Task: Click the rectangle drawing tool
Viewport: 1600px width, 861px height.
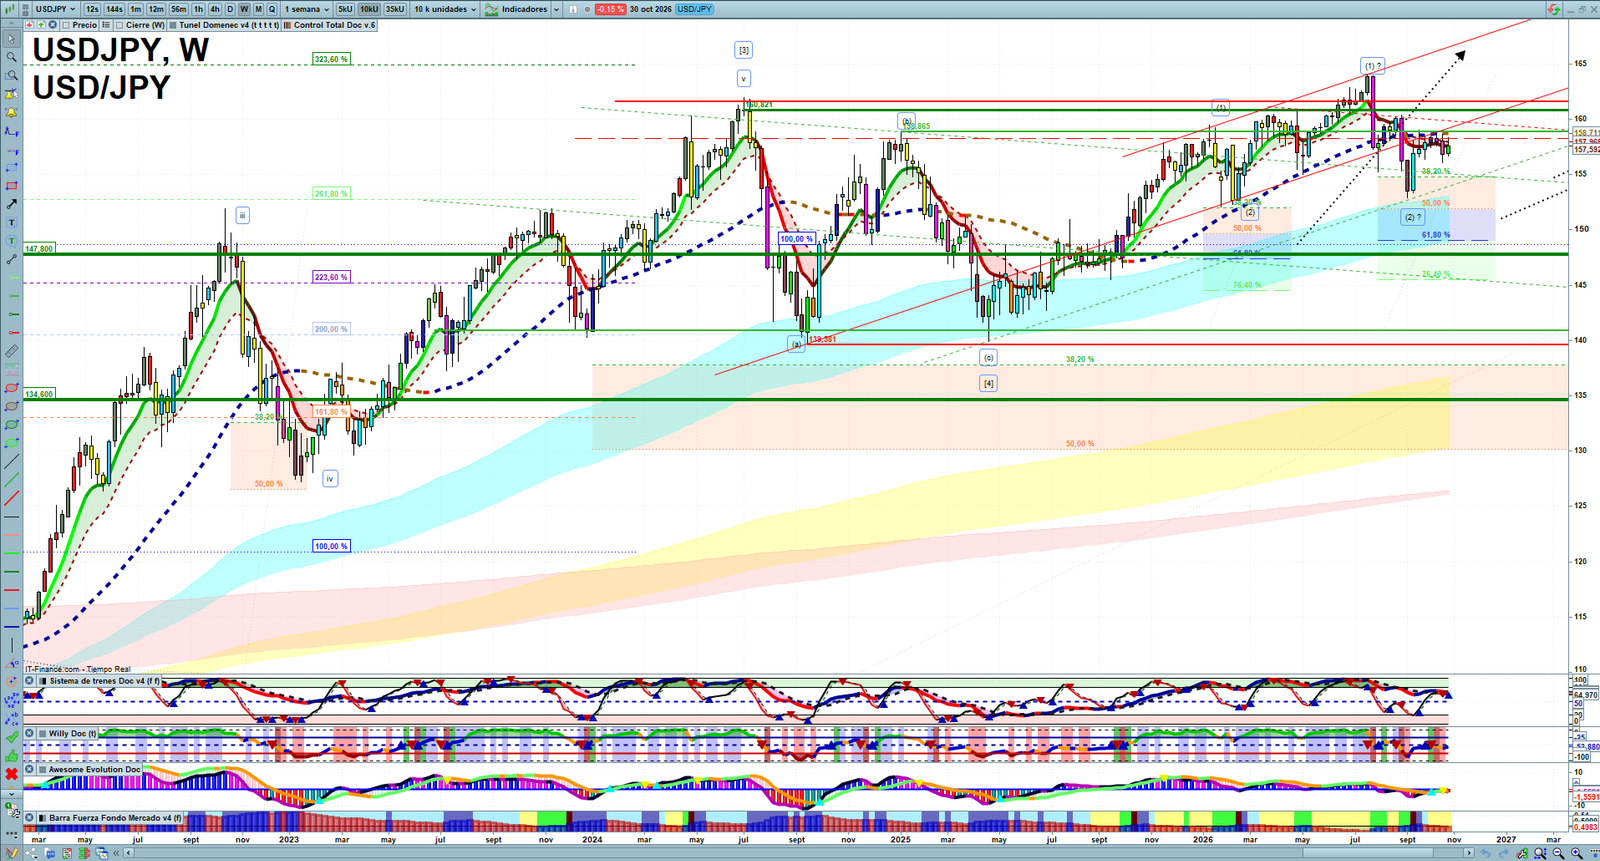Action: click(11, 186)
